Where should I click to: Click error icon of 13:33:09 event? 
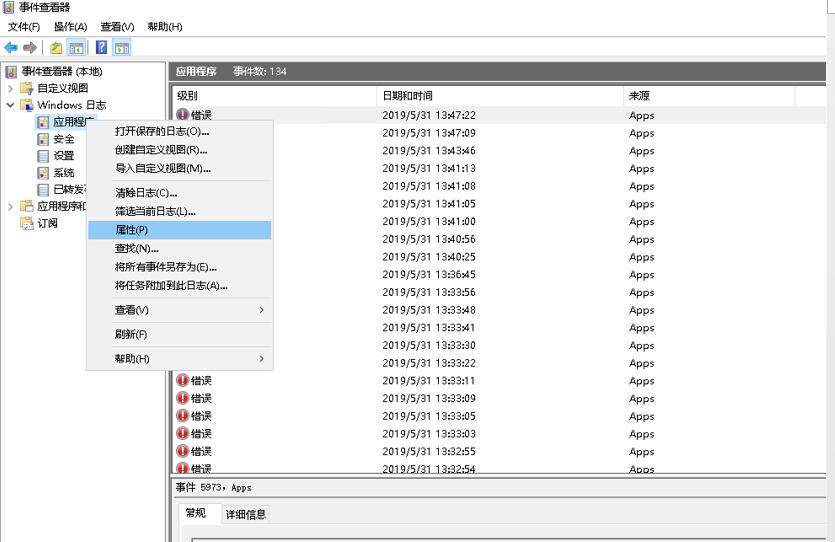tap(183, 398)
